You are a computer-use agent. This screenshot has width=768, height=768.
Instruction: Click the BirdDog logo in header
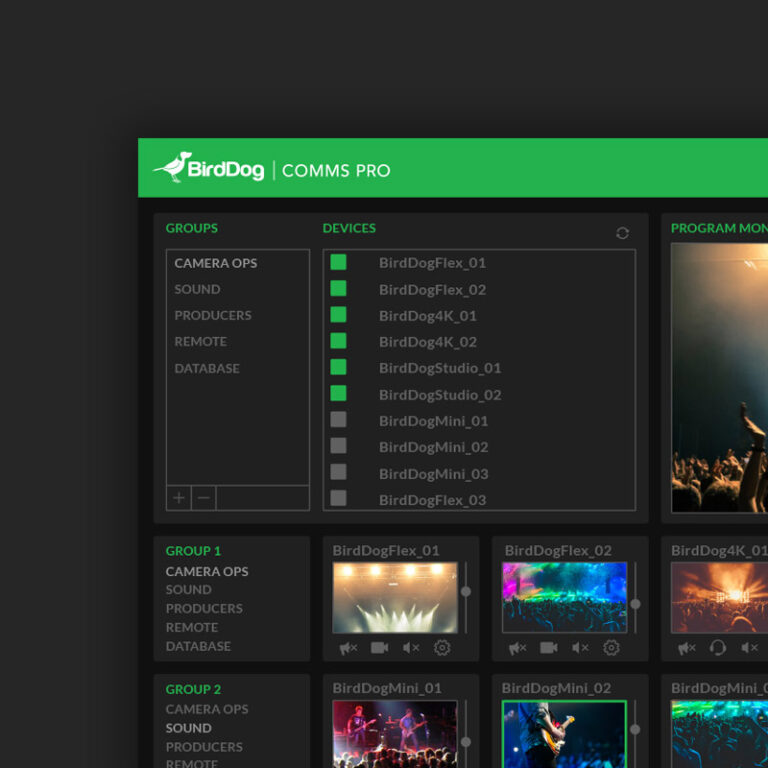tap(209, 168)
